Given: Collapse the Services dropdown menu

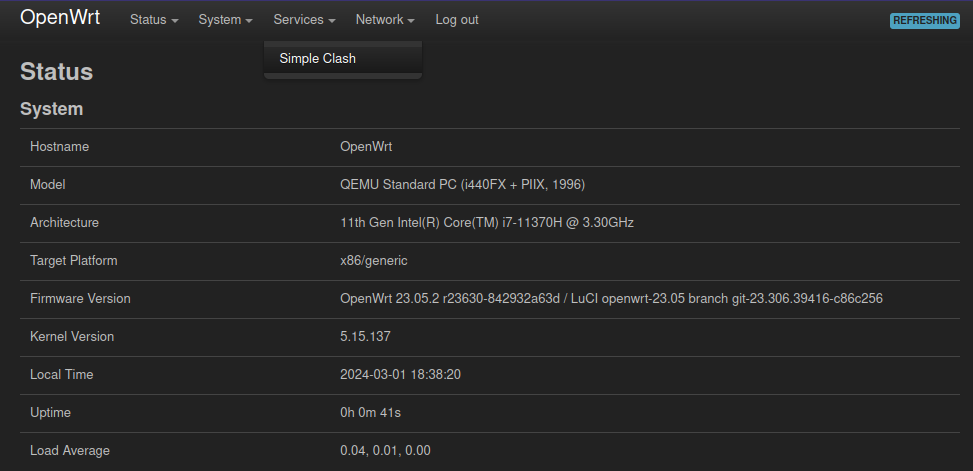Looking at the screenshot, I should click(x=304, y=20).
